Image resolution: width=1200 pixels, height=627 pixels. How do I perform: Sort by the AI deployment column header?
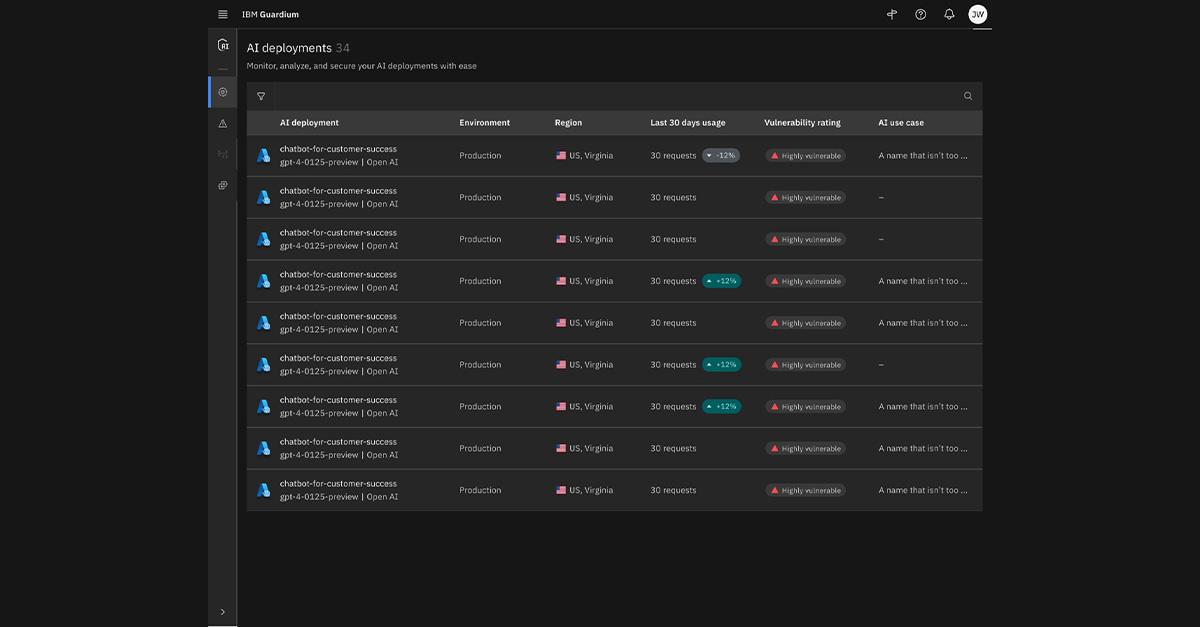pos(309,123)
